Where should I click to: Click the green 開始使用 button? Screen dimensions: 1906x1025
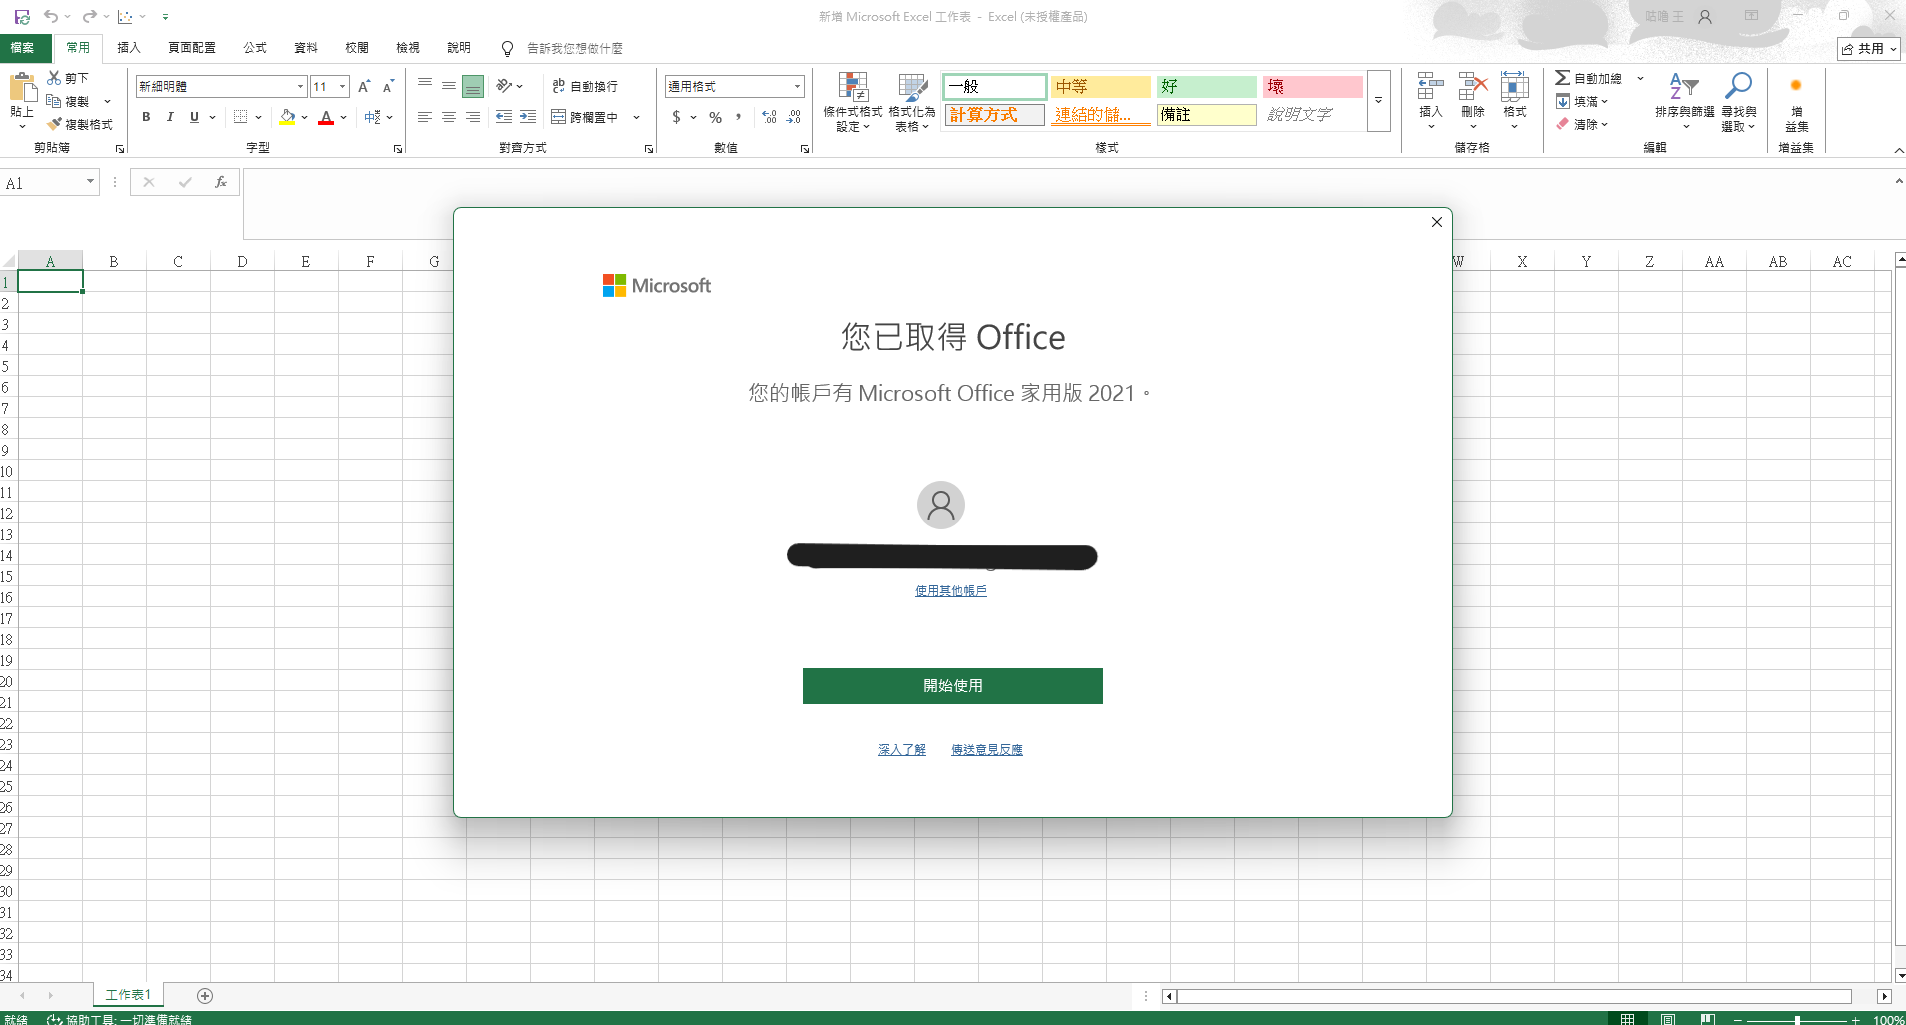coord(953,686)
